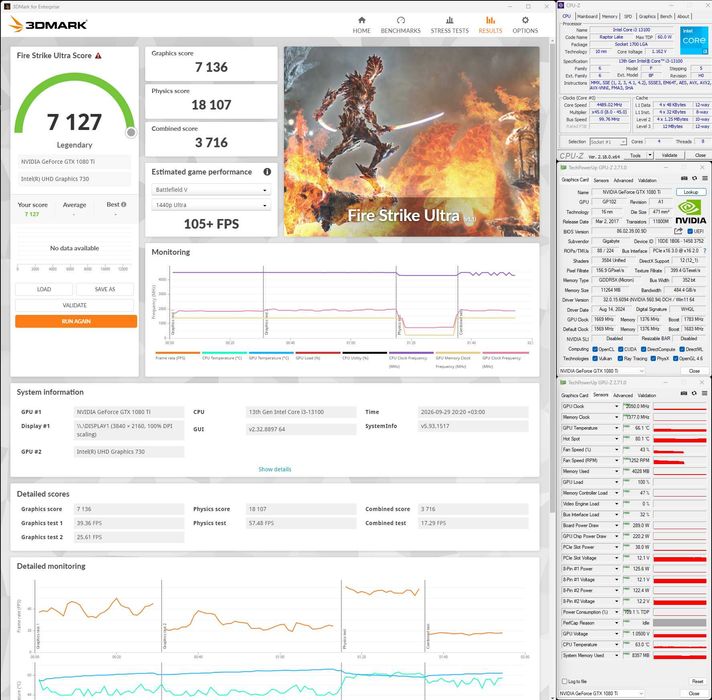712x700 pixels.
Task: Switch to the Memory tab in CPU-Z
Action: coord(609,16)
